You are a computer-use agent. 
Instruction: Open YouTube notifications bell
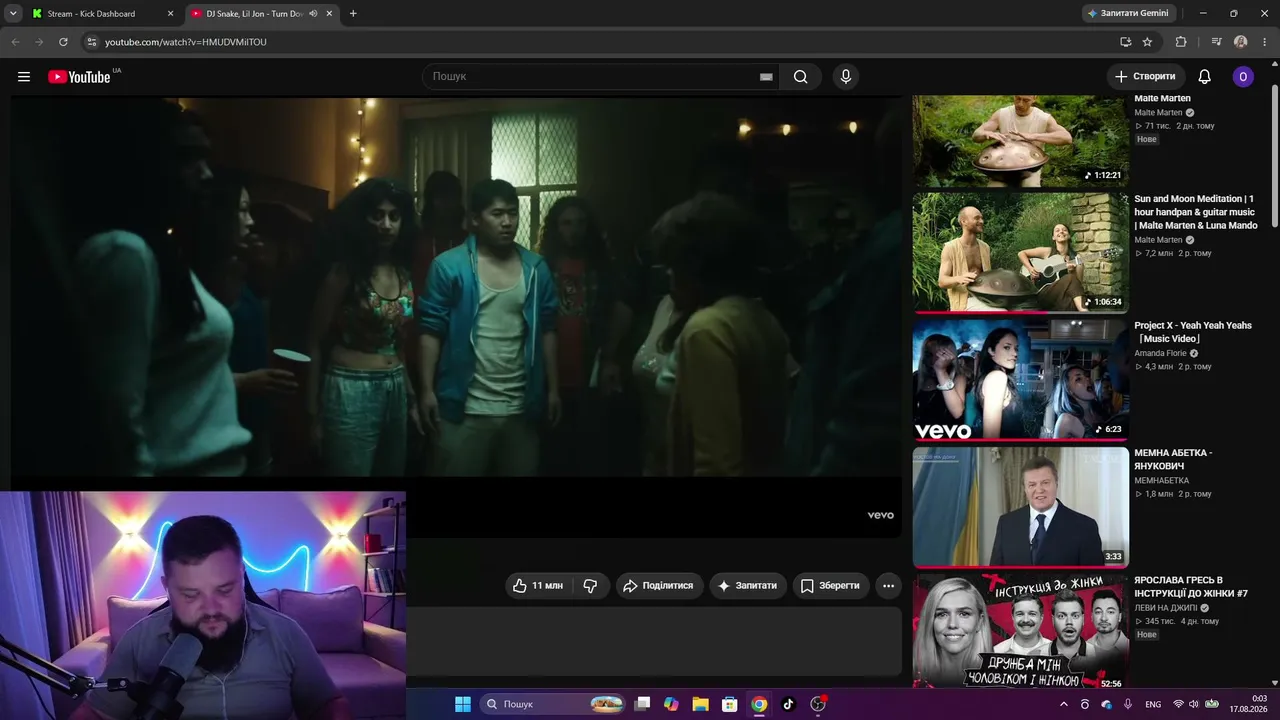1204,77
